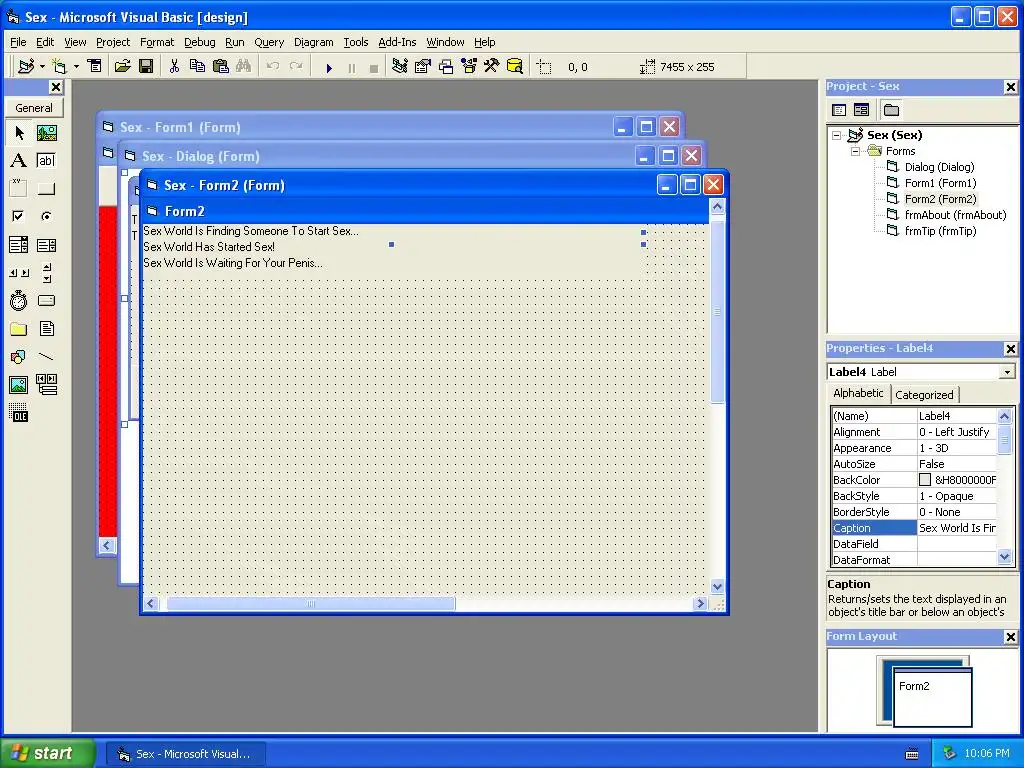Image resolution: width=1024 pixels, height=768 pixels.
Task: Toggle Folders in the Project panel
Action: point(891,110)
